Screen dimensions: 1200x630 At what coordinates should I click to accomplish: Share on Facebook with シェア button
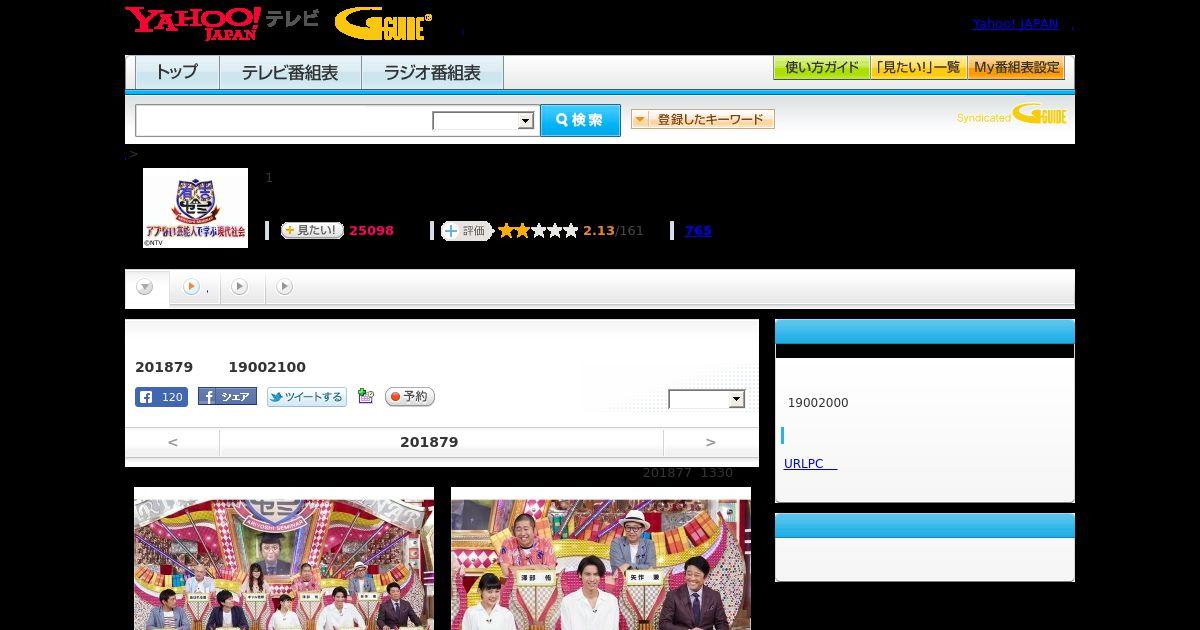tap(227, 397)
